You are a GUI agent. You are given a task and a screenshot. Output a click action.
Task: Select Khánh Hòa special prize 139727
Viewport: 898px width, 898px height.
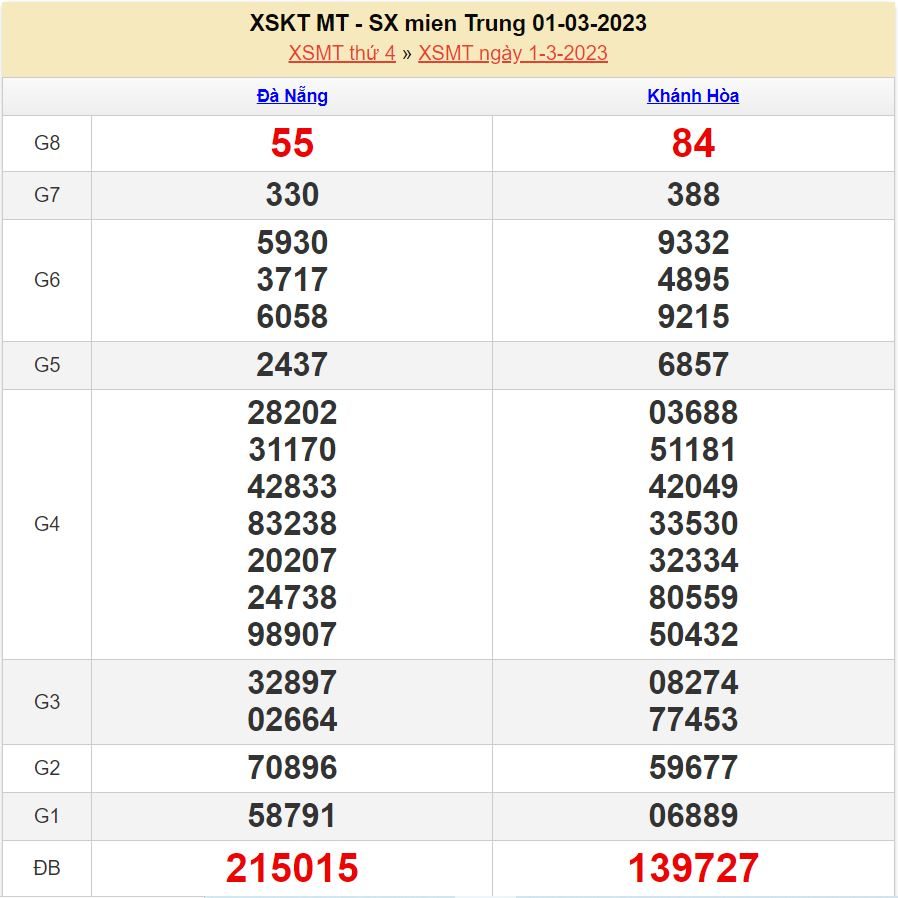(x=693, y=868)
